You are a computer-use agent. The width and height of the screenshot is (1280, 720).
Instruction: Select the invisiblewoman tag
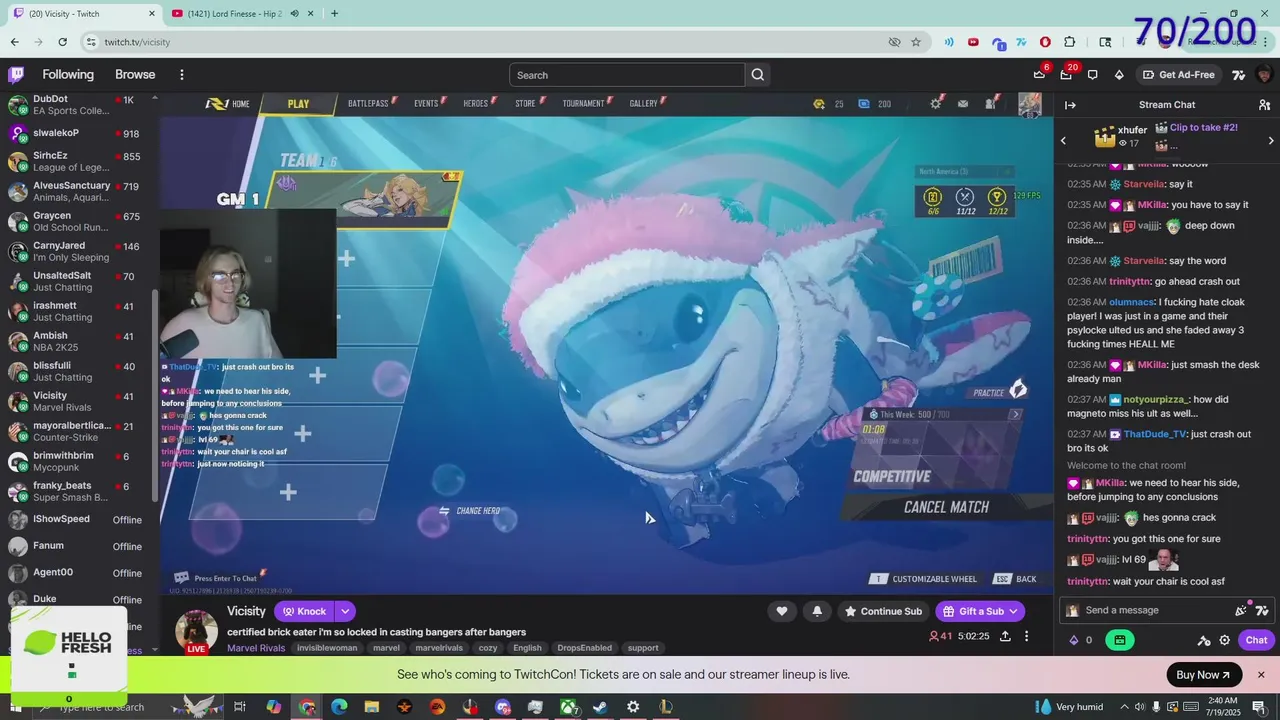point(327,648)
